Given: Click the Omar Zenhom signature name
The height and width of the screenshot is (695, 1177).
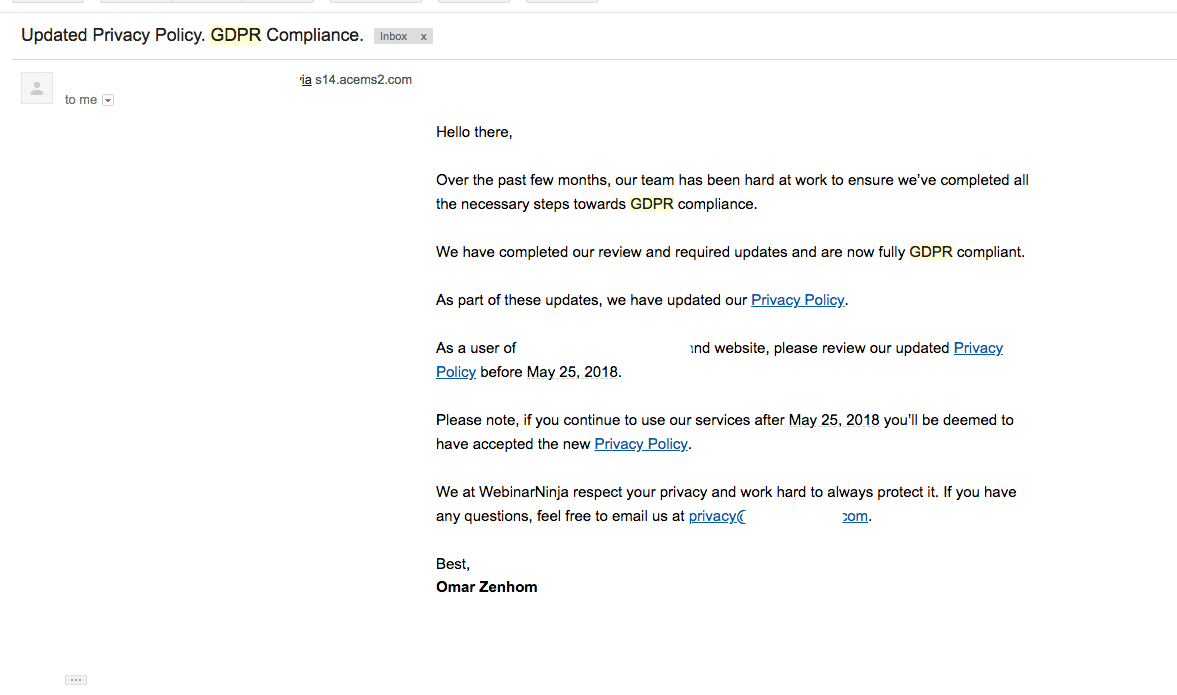Looking at the screenshot, I should tap(486, 587).
